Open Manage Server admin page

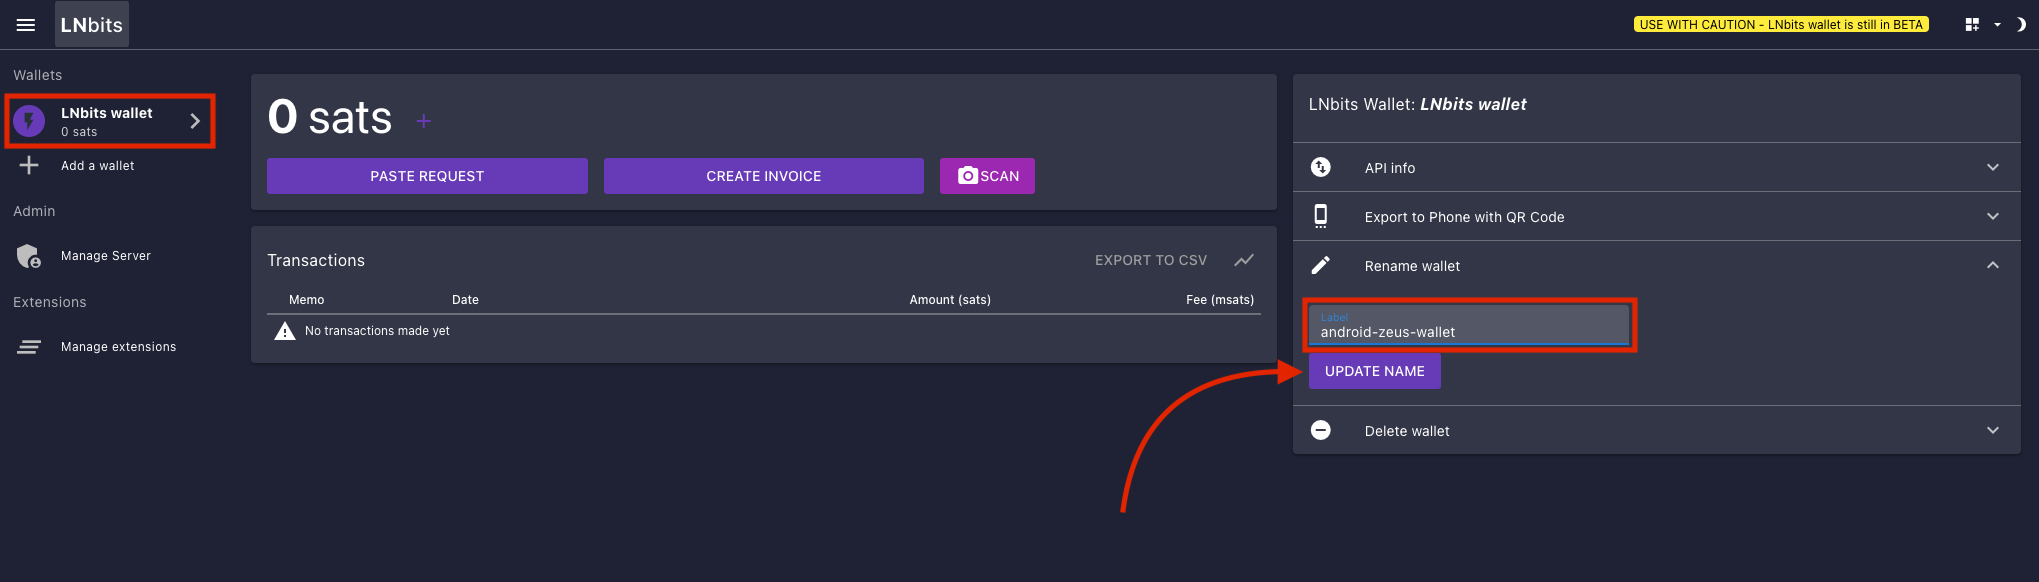click(105, 256)
